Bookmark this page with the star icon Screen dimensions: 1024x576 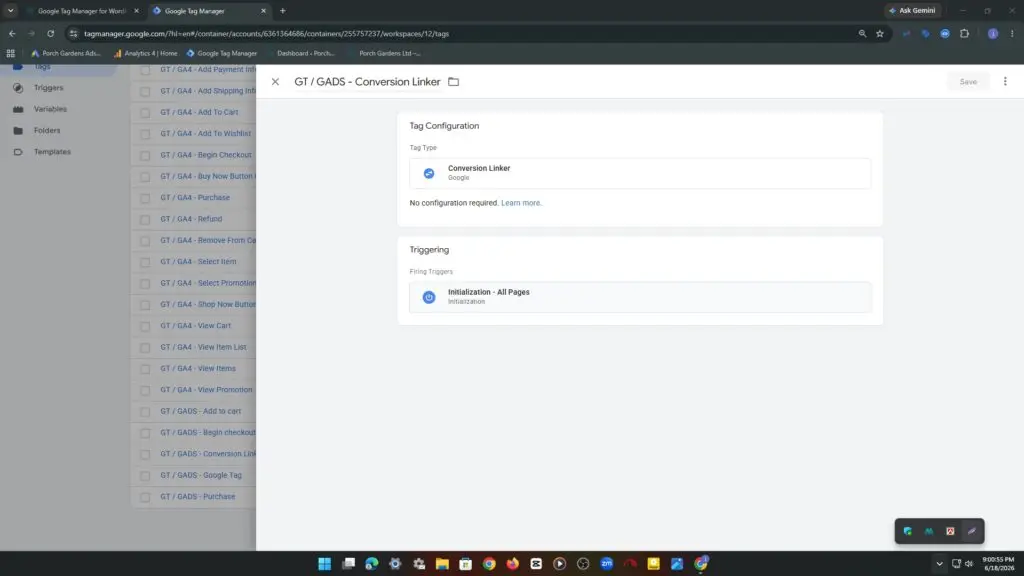click(880, 33)
